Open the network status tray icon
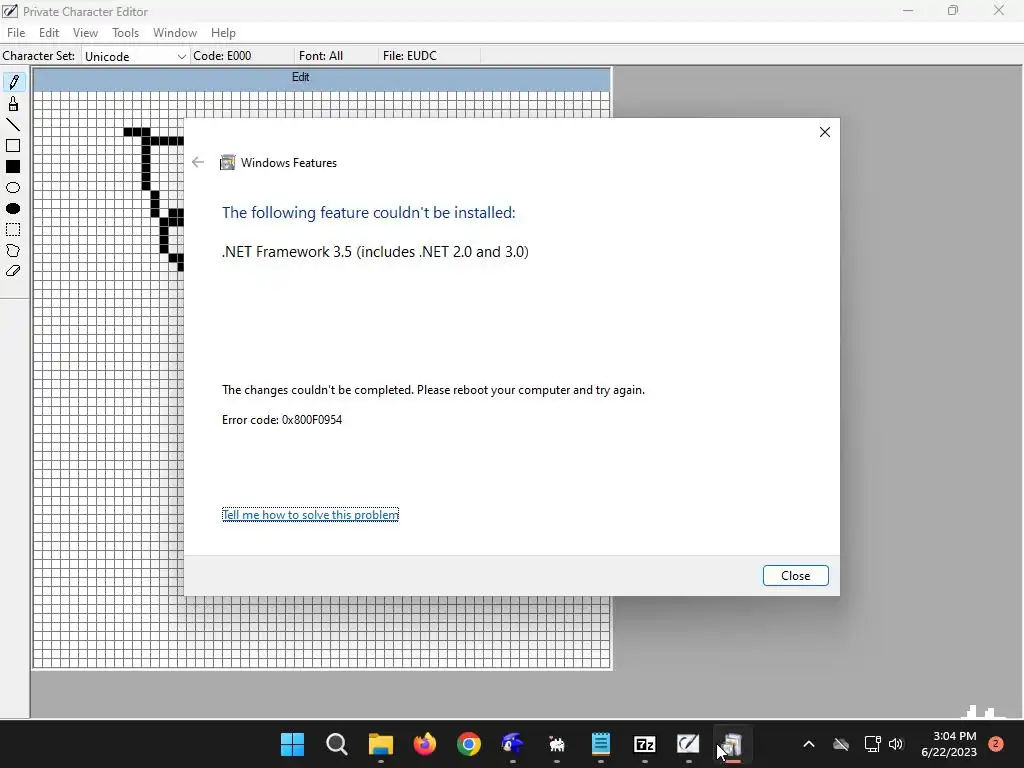This screenshot has height=768, width=1024. [x=872, y=744]
